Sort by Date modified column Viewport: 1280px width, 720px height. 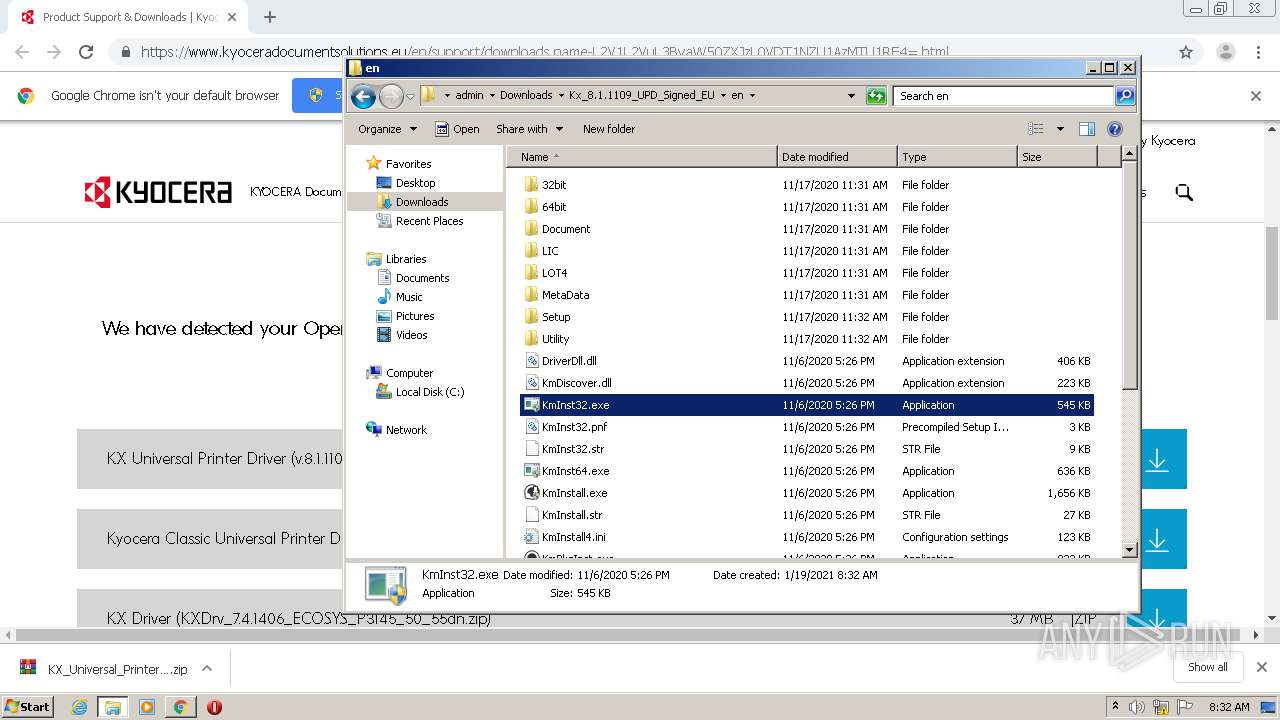click(837, 157)
